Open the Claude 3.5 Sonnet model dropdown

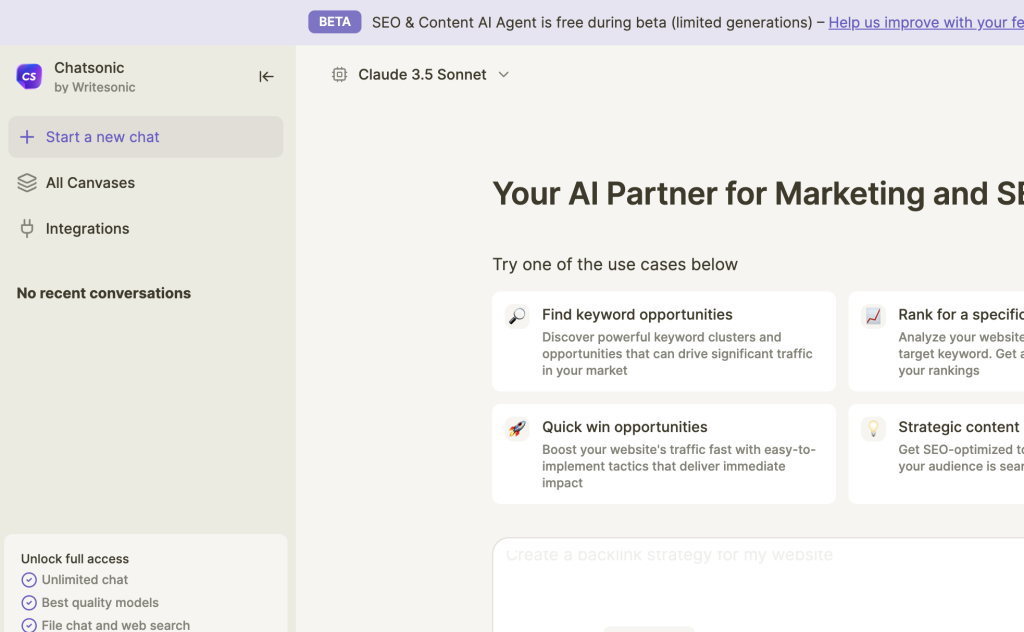click(422, 74)
